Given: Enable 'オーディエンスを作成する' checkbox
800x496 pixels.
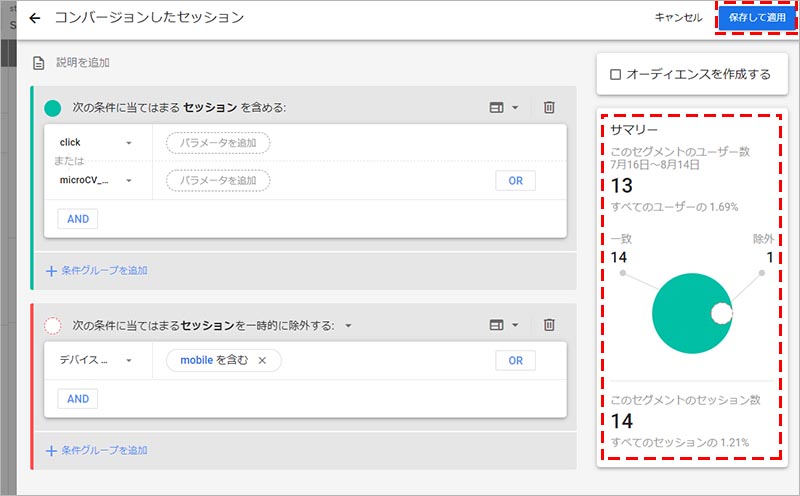Looking at the screenshot, I should pos(616,74).
